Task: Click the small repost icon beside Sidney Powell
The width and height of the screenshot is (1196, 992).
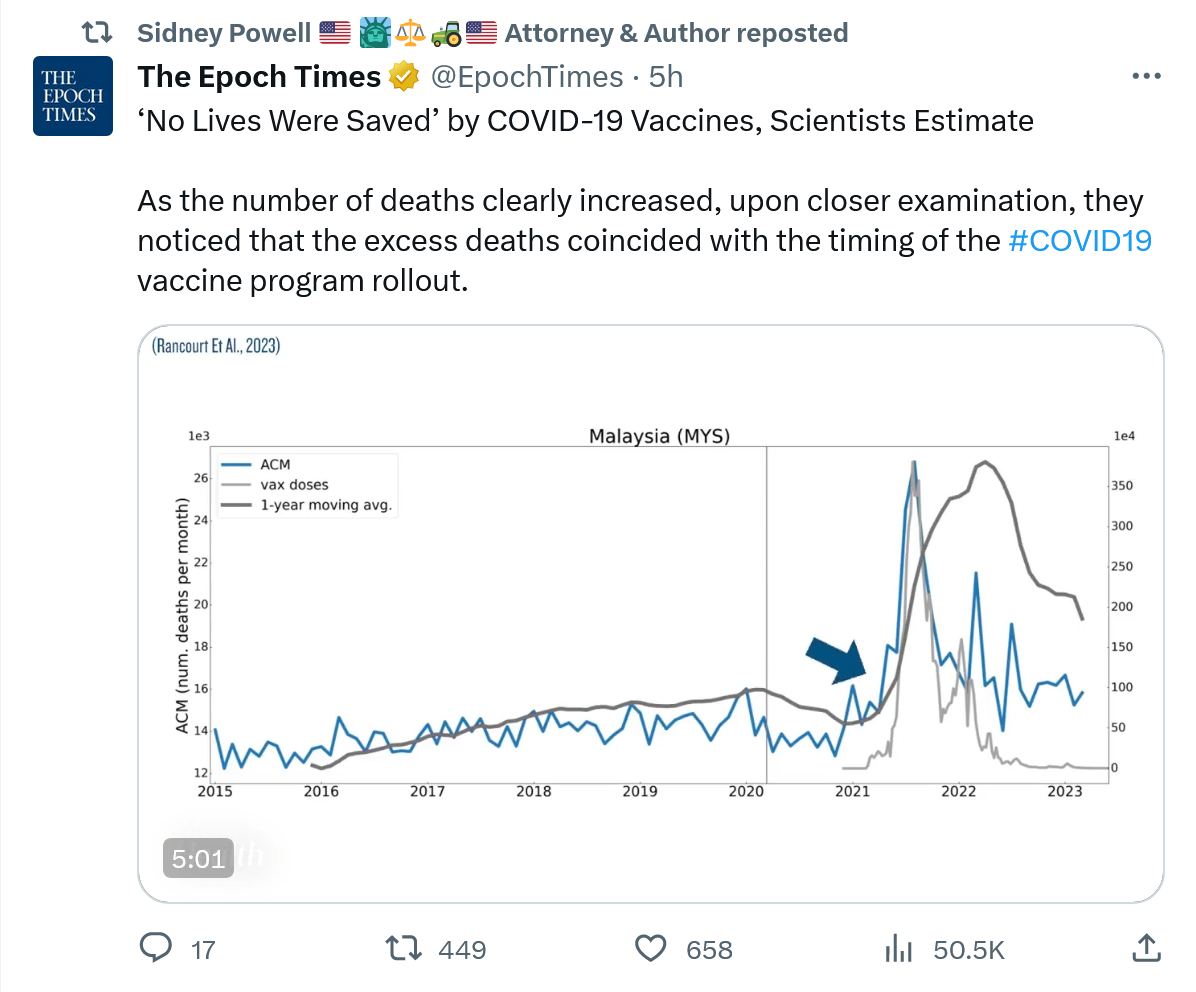Action: click(96, 33)
